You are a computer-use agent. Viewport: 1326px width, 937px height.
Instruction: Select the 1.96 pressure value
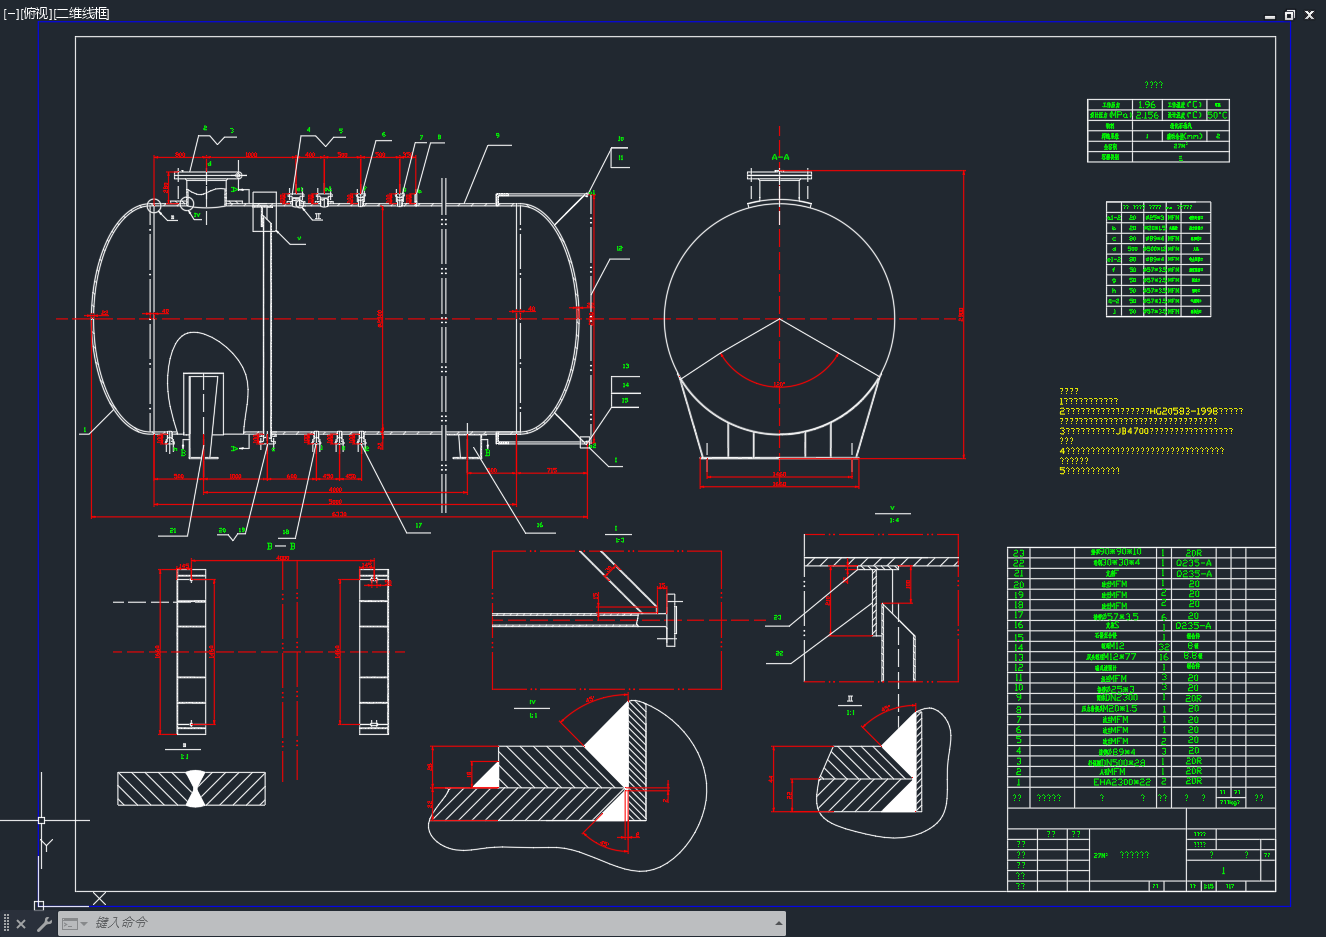pyautogui.click(x=1147, y=105)
